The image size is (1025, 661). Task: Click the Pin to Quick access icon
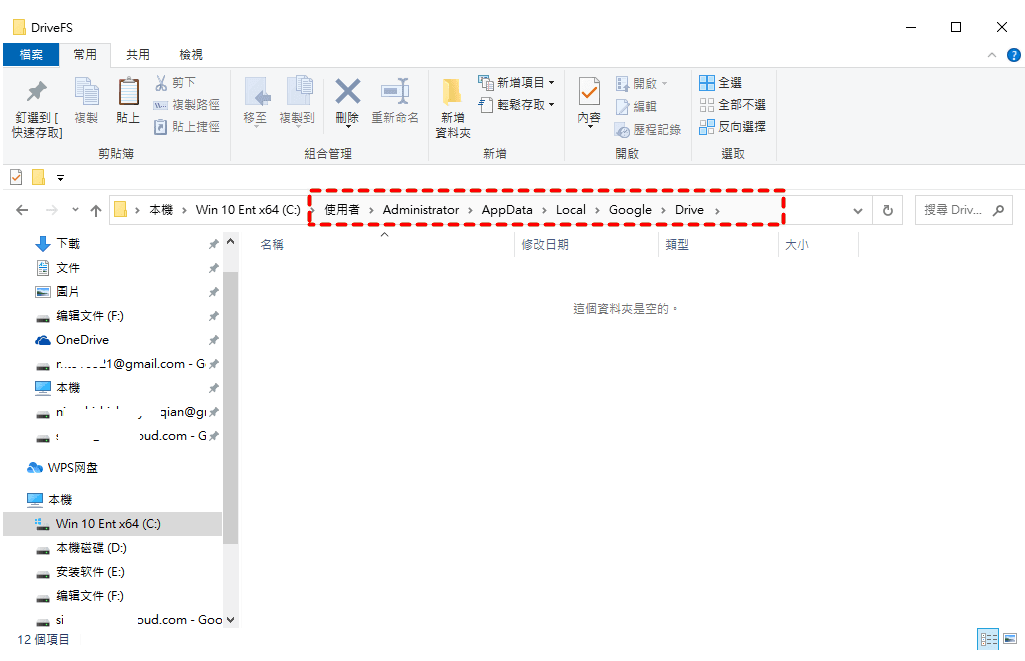tap(37, 93)
